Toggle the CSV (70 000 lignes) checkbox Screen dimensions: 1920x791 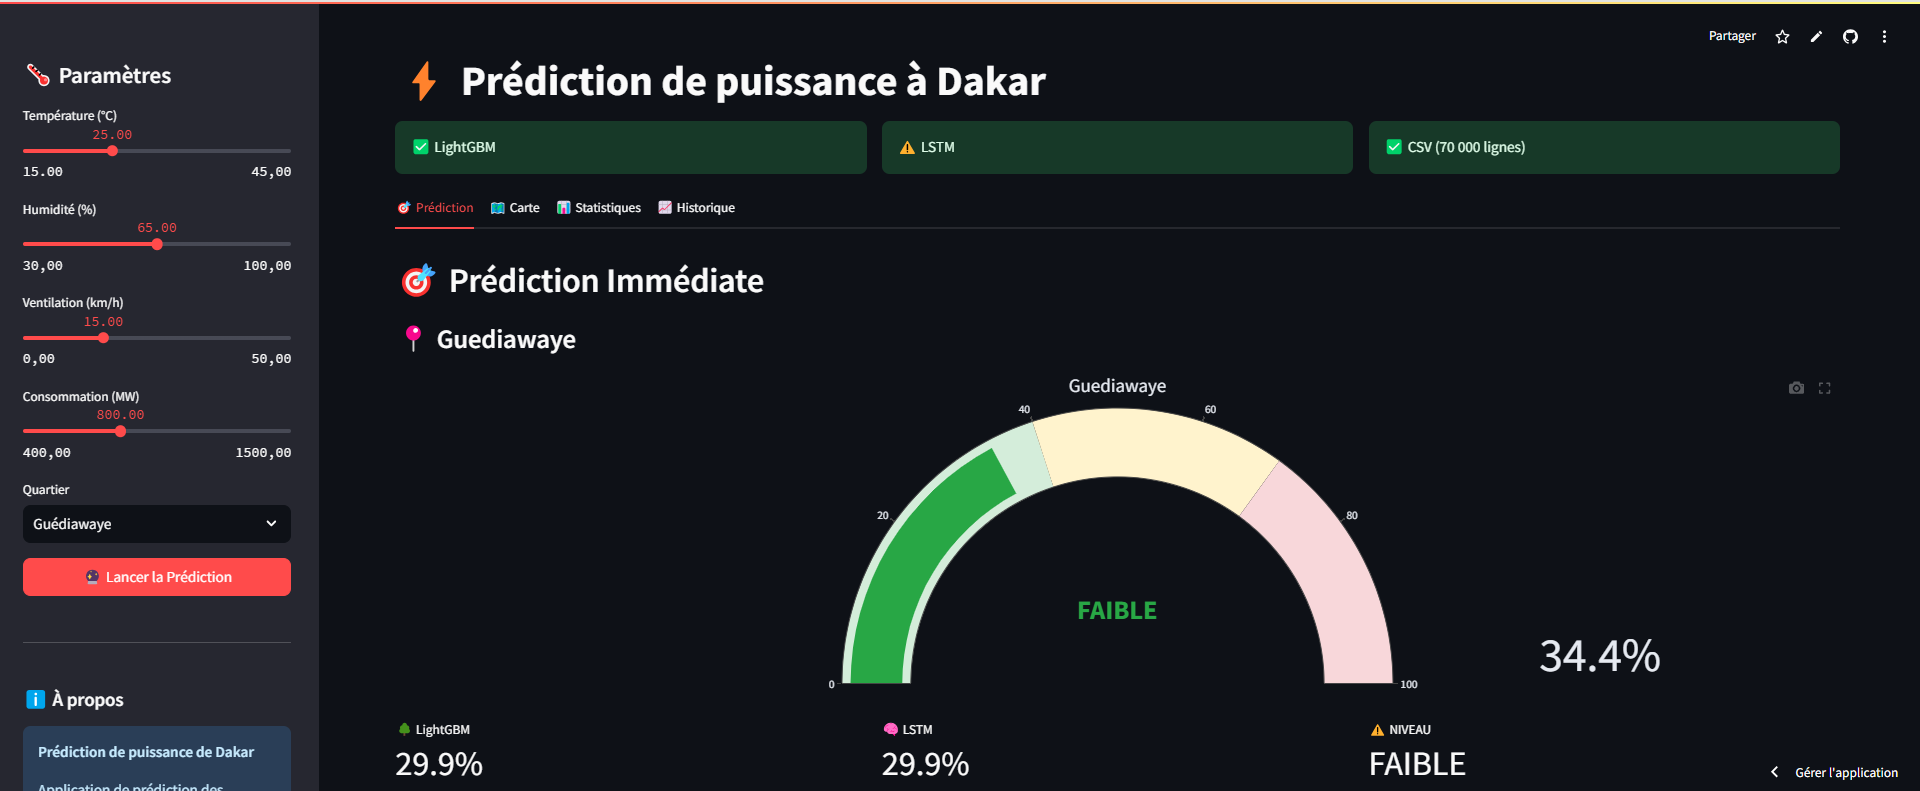coord(1393,146)
